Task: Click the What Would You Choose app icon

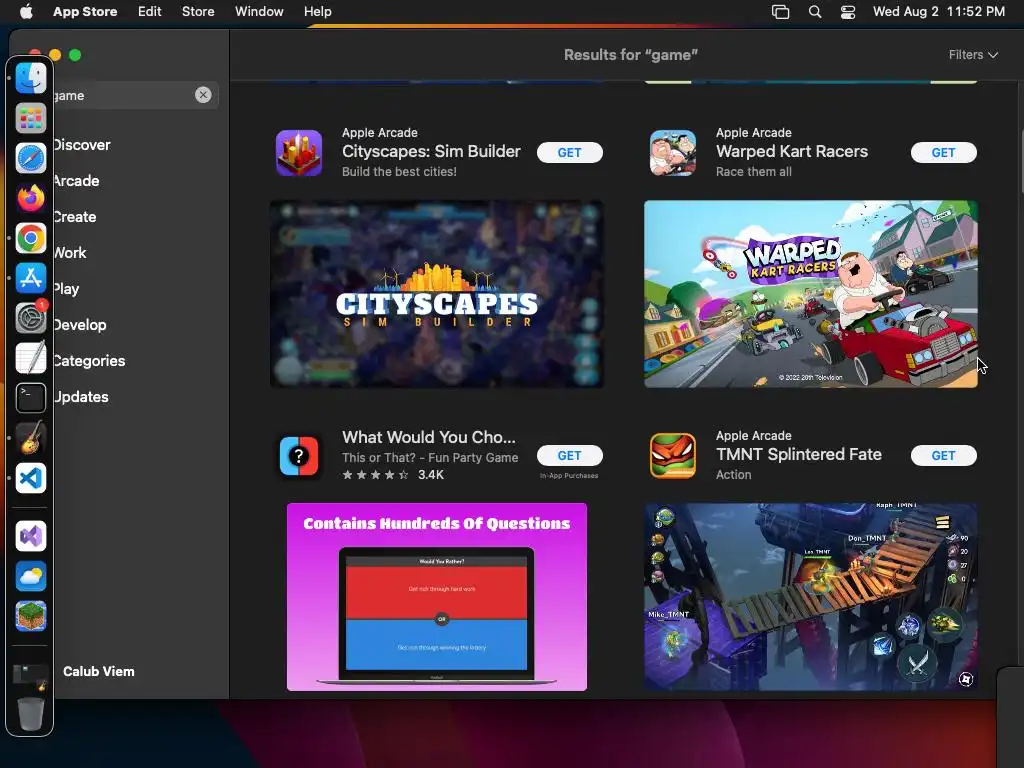Action: point(298,456)
